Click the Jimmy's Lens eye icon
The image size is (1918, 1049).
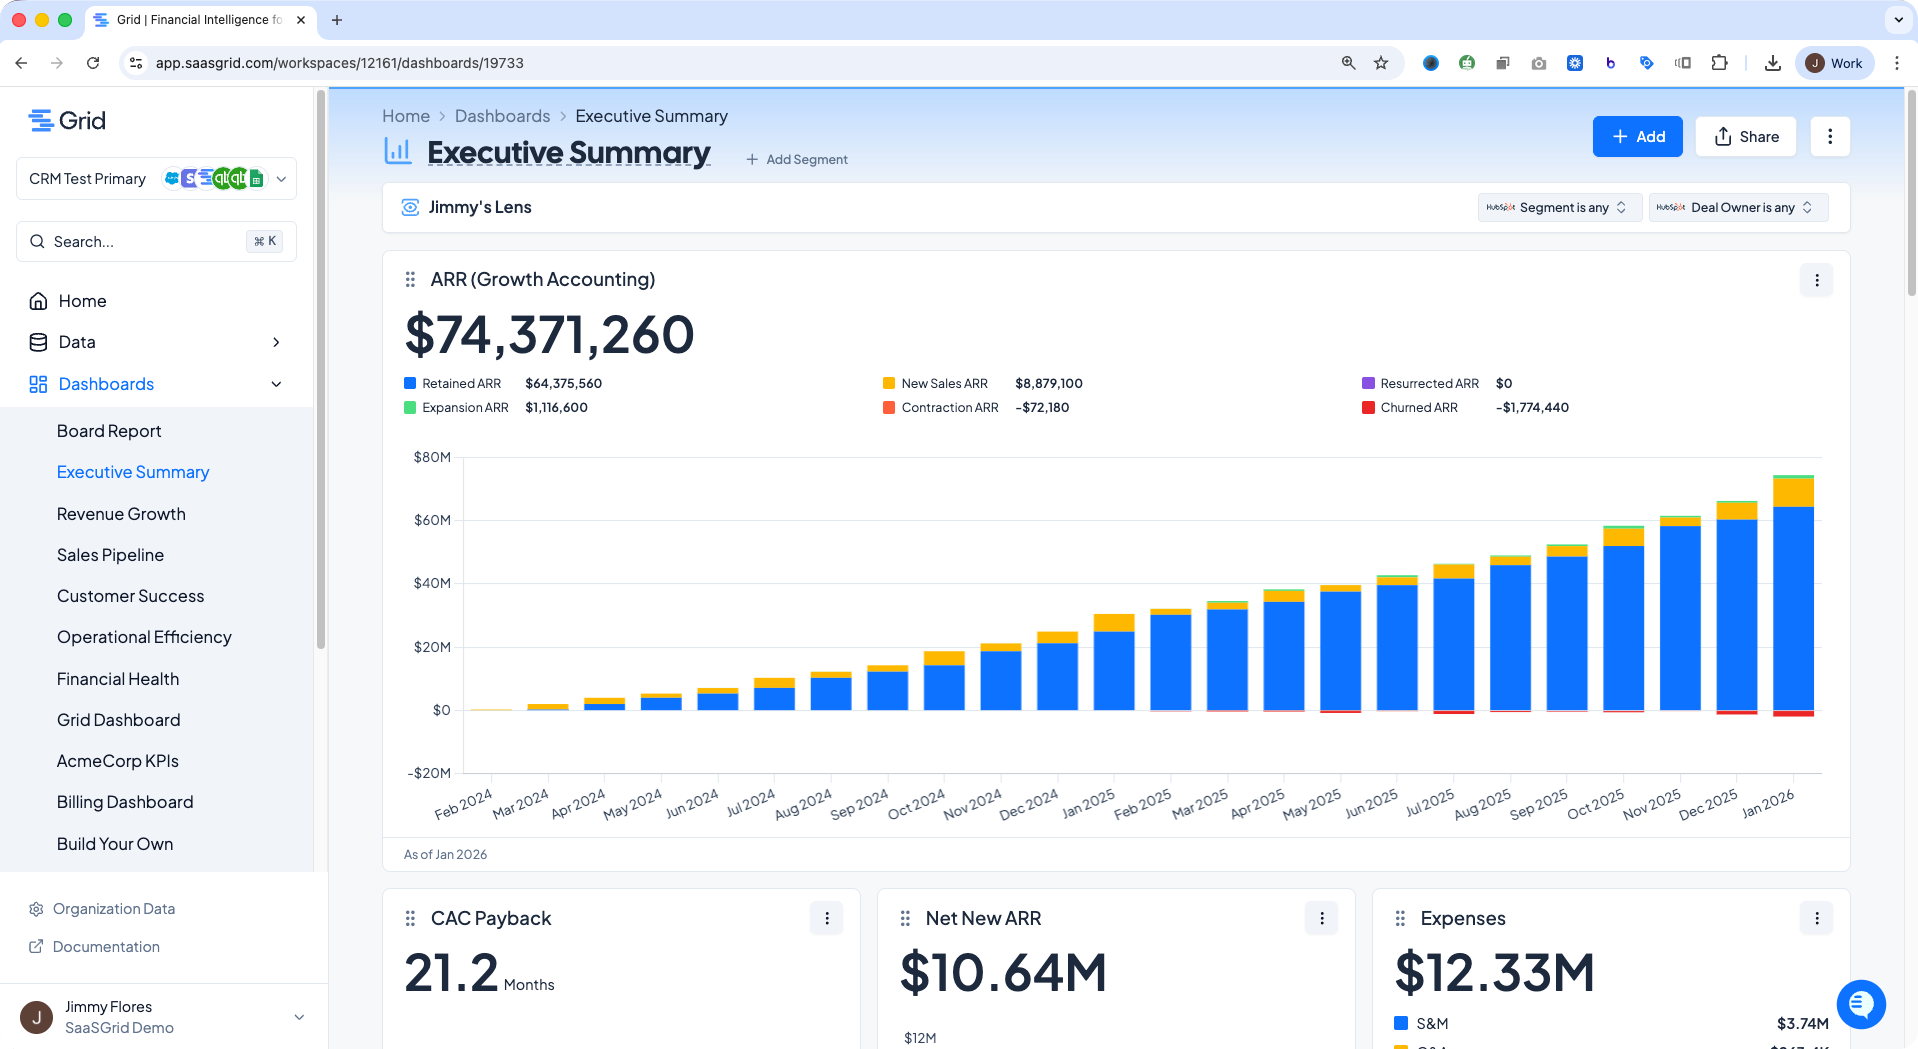click(410, 207)
